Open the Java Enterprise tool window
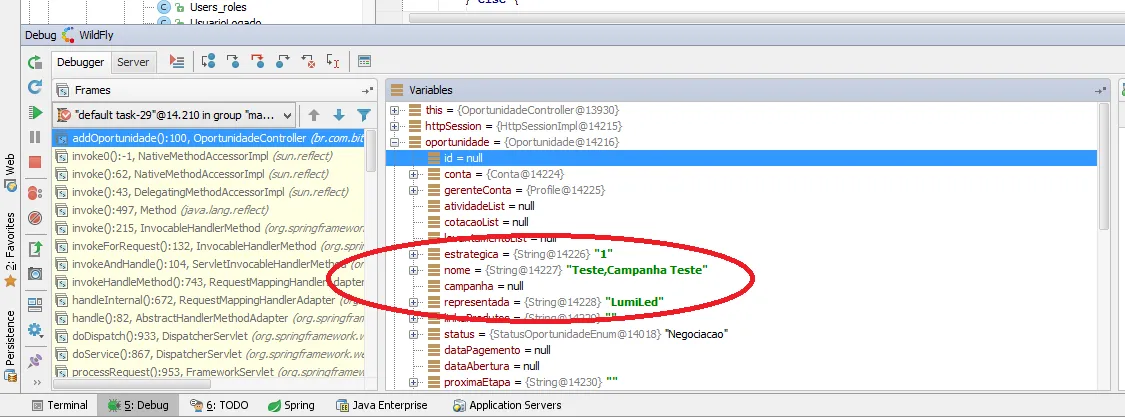The height and width of the screenshot is (418, 1125). [x=381, y=406]
